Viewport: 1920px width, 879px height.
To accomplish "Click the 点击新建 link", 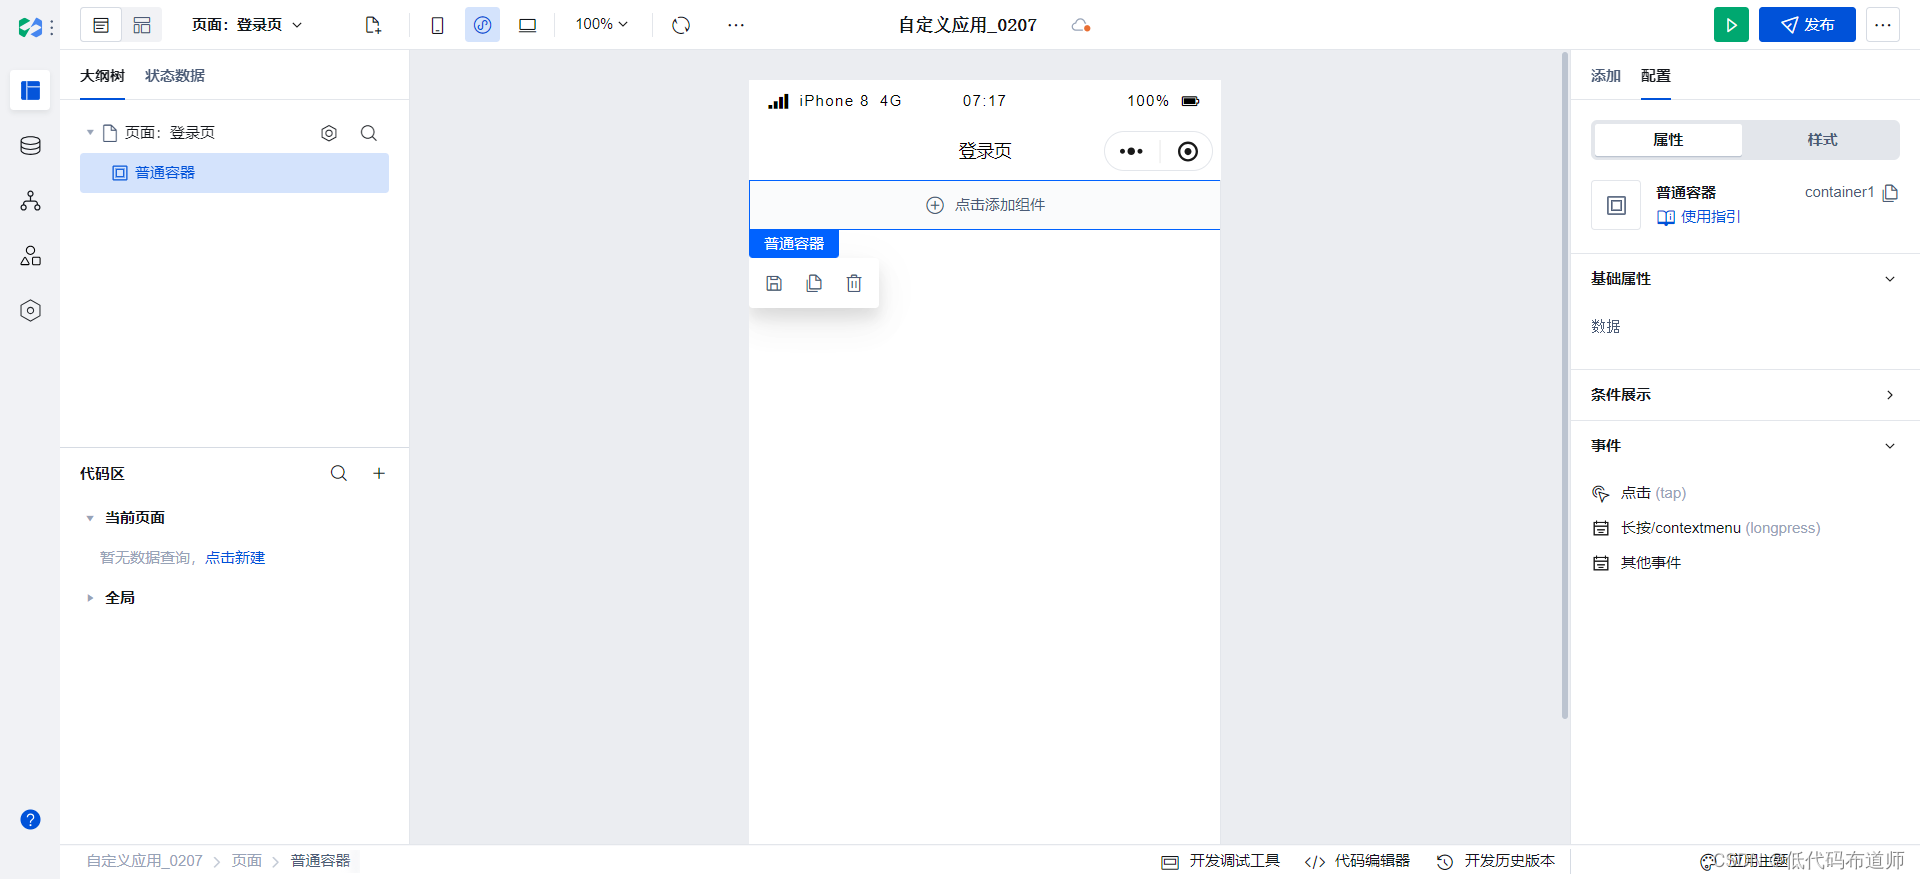I will point(235,558).
